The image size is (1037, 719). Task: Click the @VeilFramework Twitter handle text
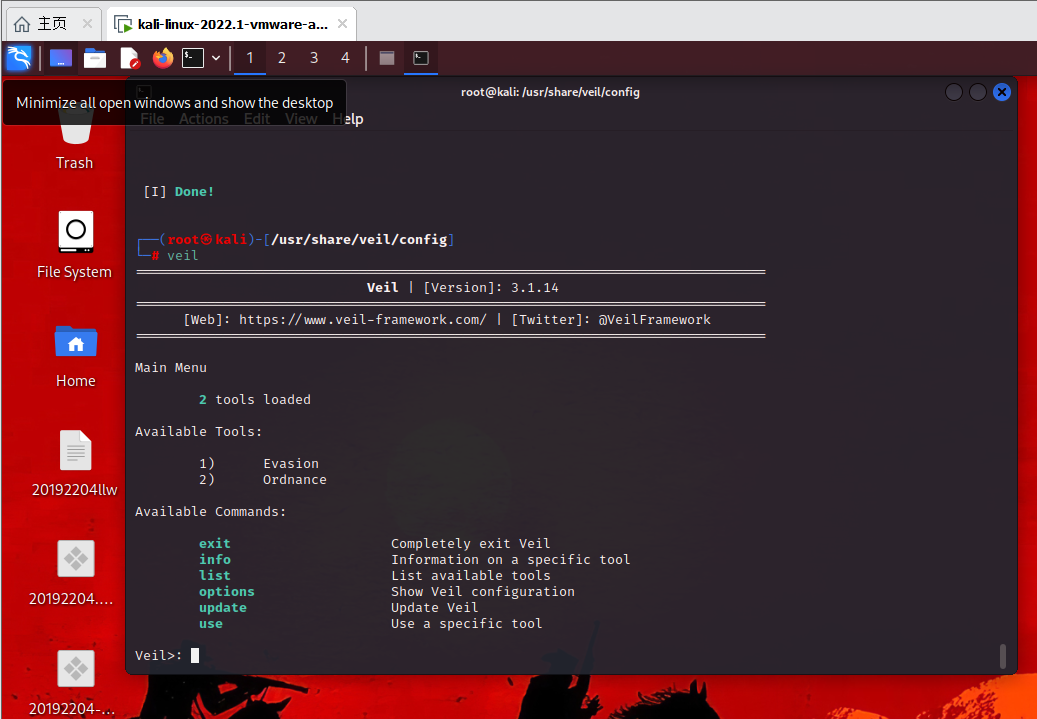point(654,319)
